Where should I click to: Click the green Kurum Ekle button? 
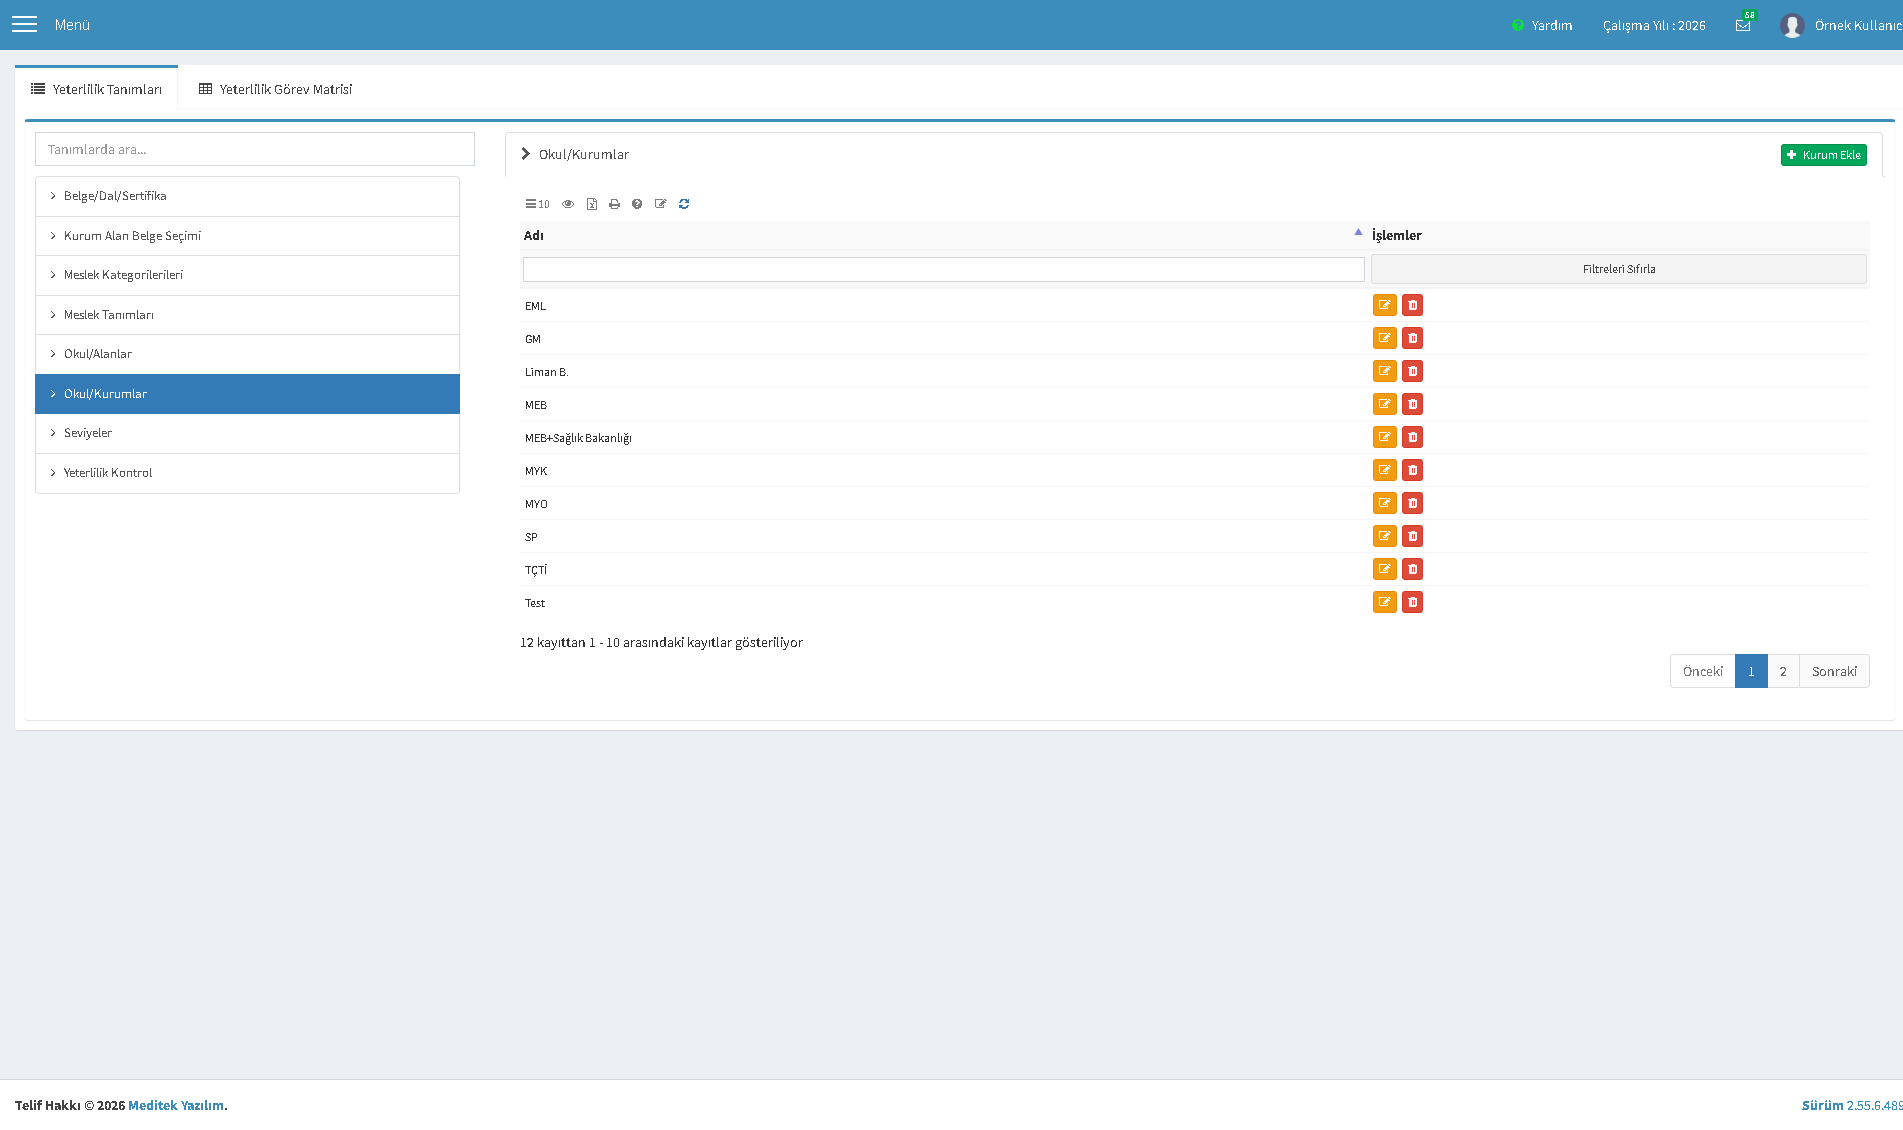coord(1823,155)
